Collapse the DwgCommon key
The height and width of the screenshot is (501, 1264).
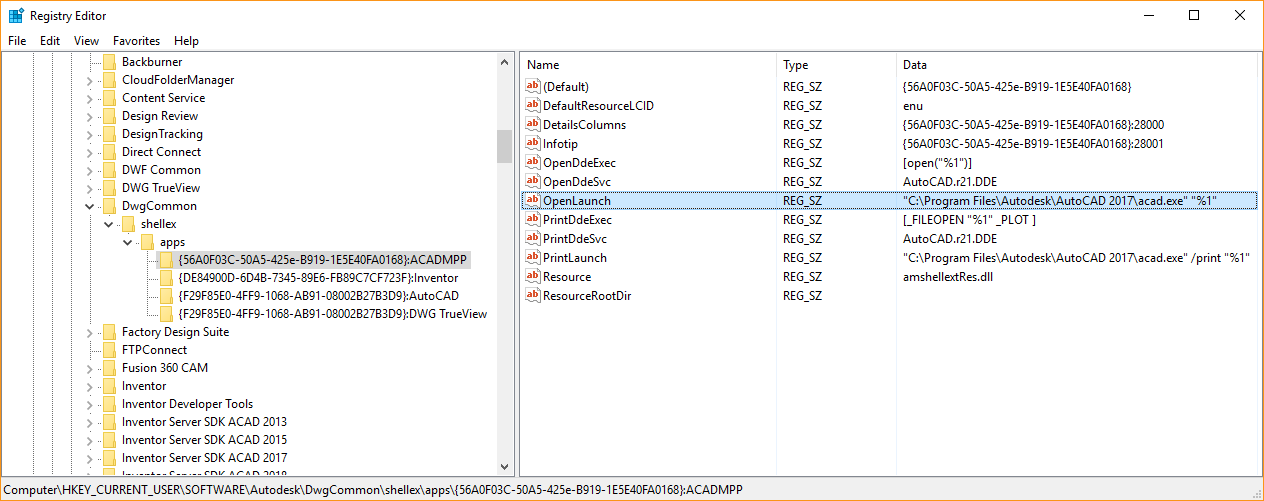[90, 206]
